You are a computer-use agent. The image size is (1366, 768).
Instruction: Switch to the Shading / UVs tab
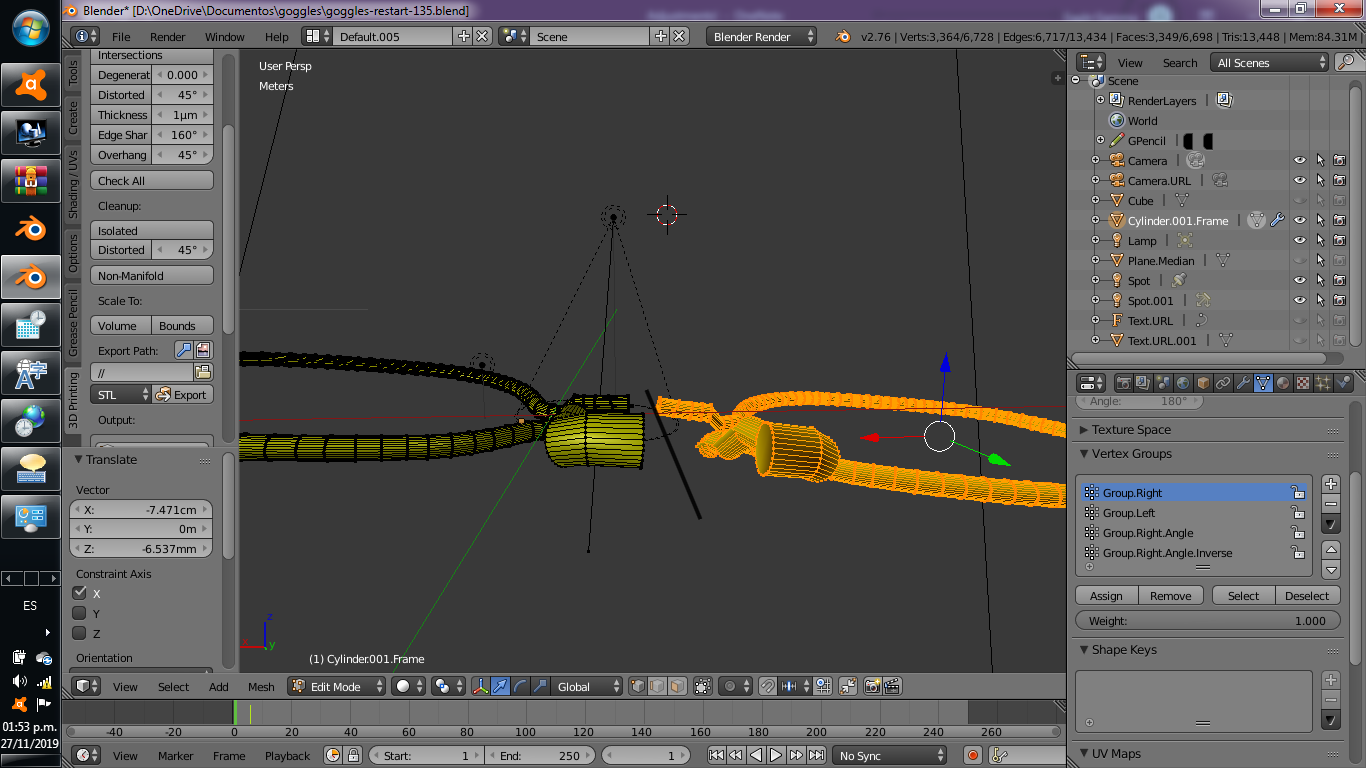tap(73, 185)
